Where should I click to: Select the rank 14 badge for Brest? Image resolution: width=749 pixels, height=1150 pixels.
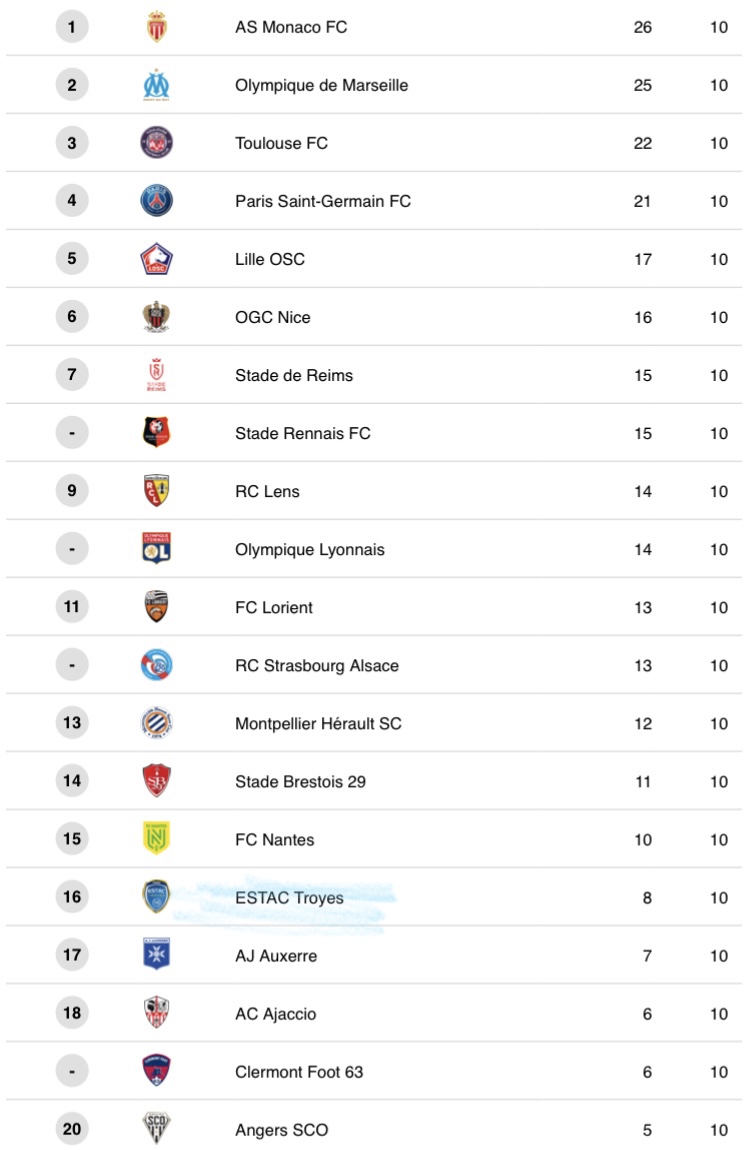72,780
